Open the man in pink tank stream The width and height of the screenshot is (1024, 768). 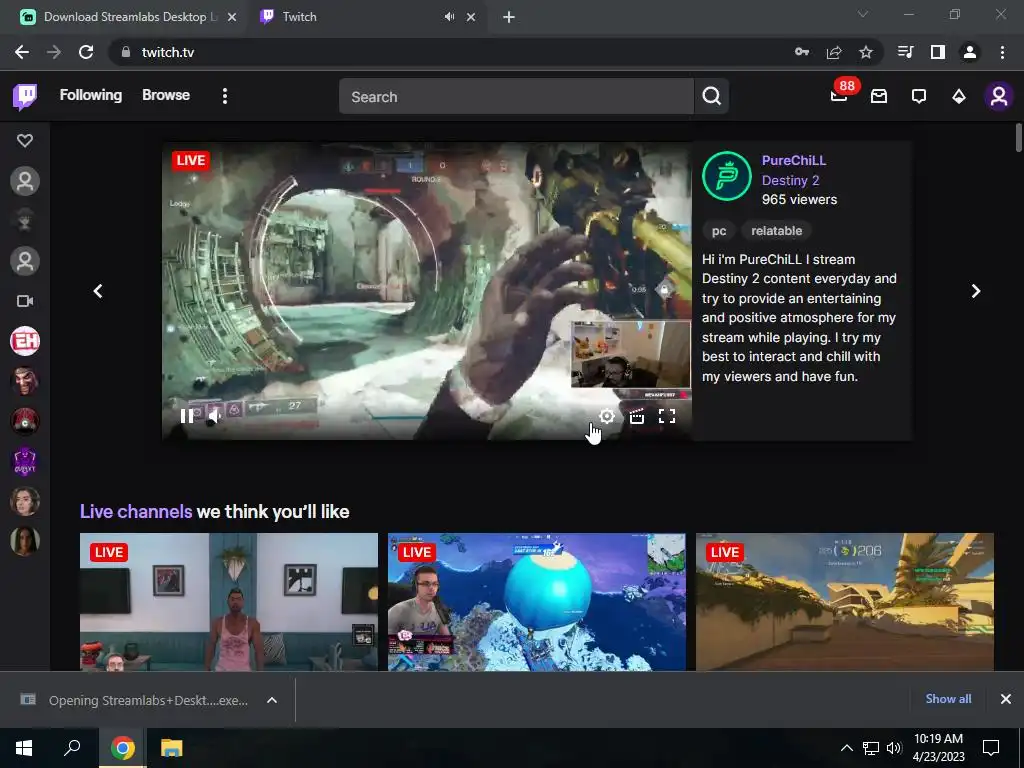[229, 602]
